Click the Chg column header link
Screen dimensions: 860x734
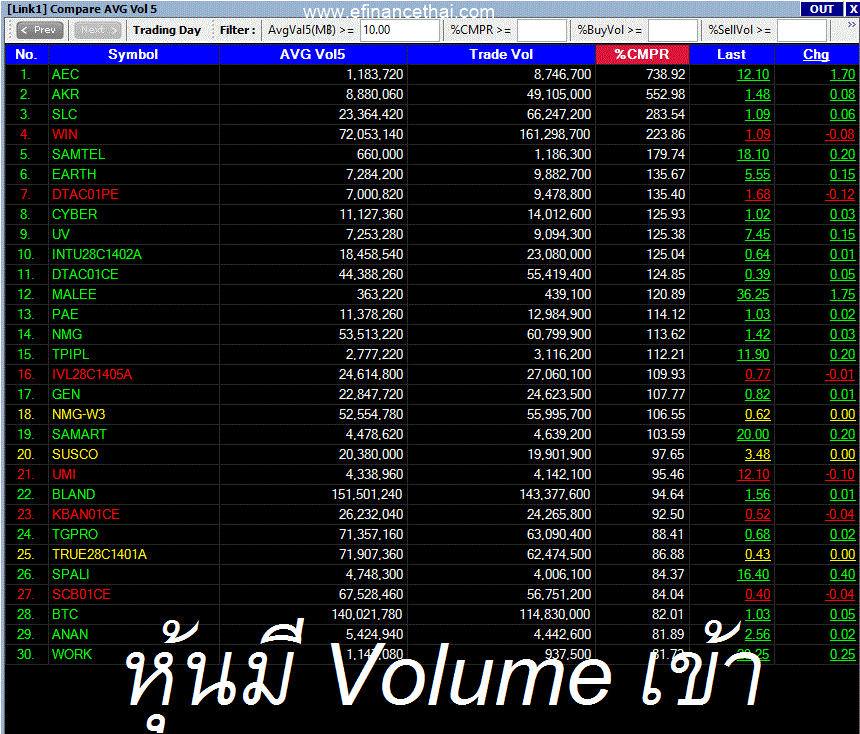816,54
